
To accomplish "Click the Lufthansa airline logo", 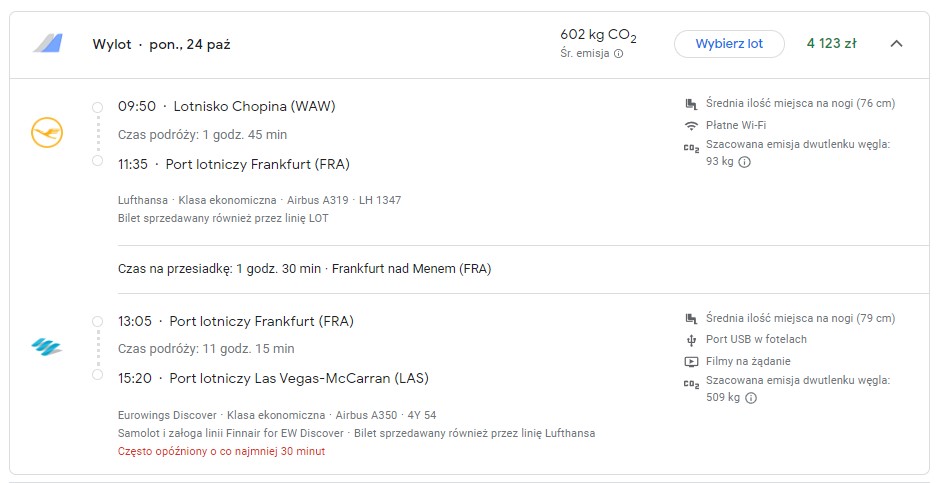I will pyautogui.click(x=47, y=132).
